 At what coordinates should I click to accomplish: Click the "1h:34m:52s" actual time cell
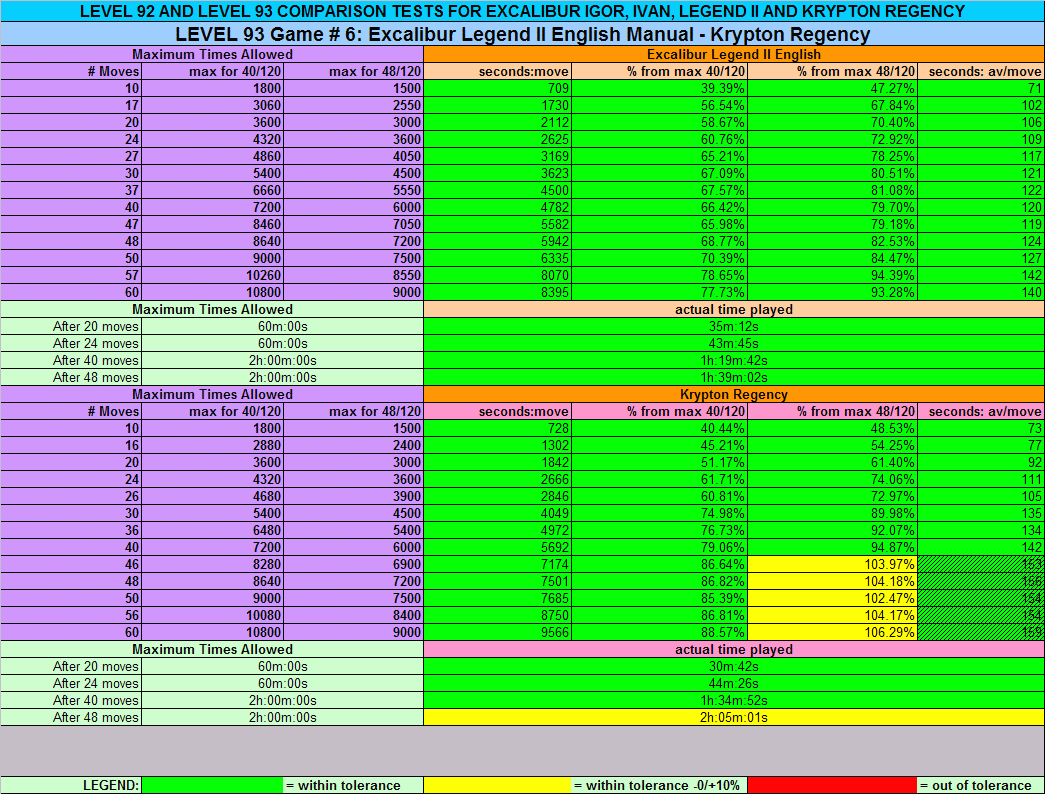point(734,701)
